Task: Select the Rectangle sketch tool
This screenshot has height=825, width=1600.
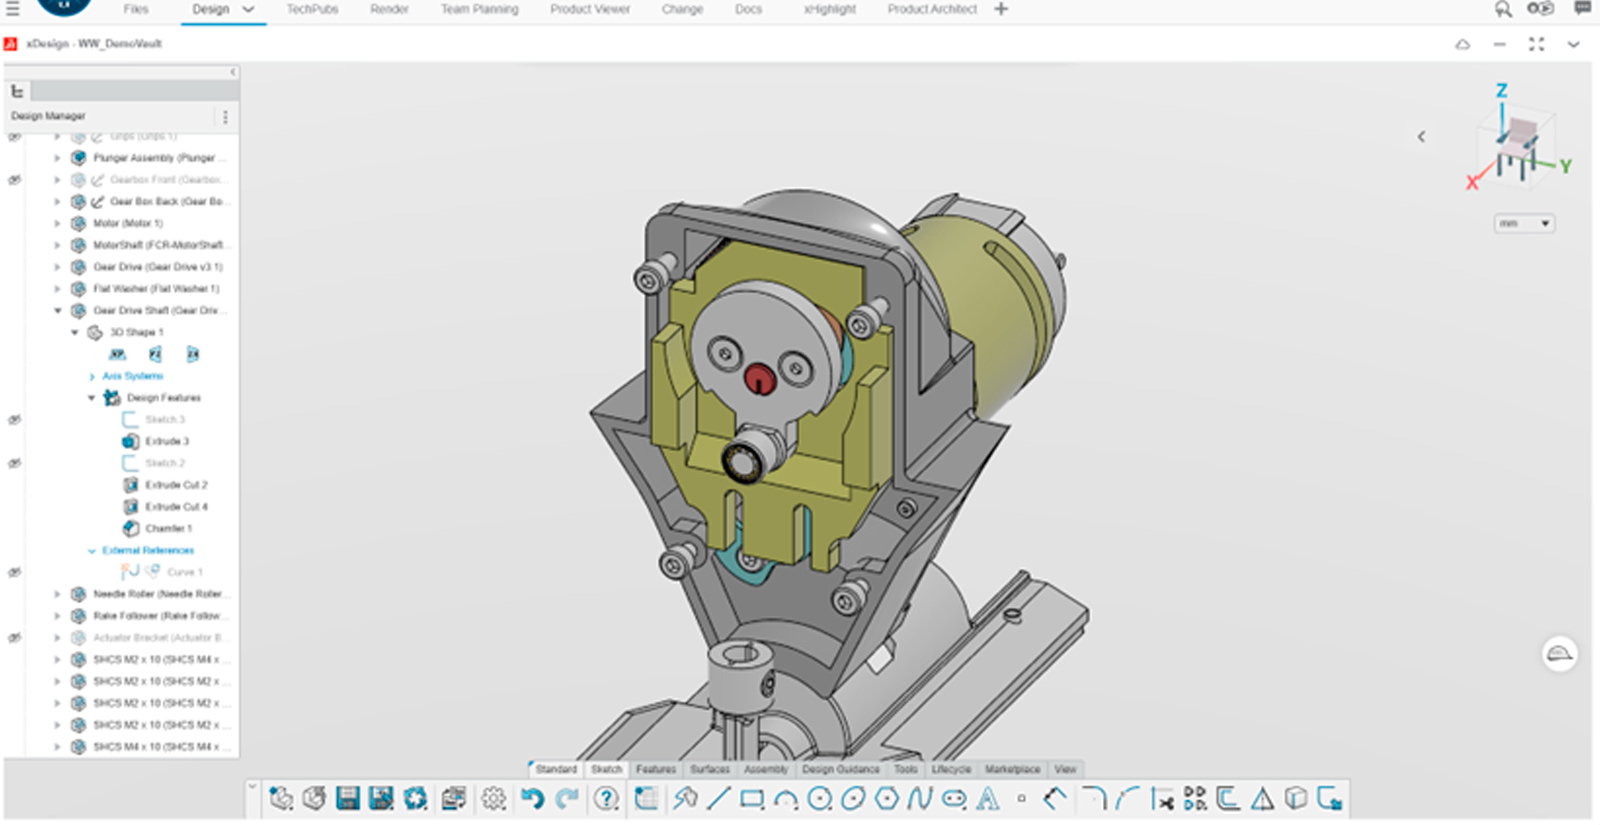Action: (x=752, y=798)
